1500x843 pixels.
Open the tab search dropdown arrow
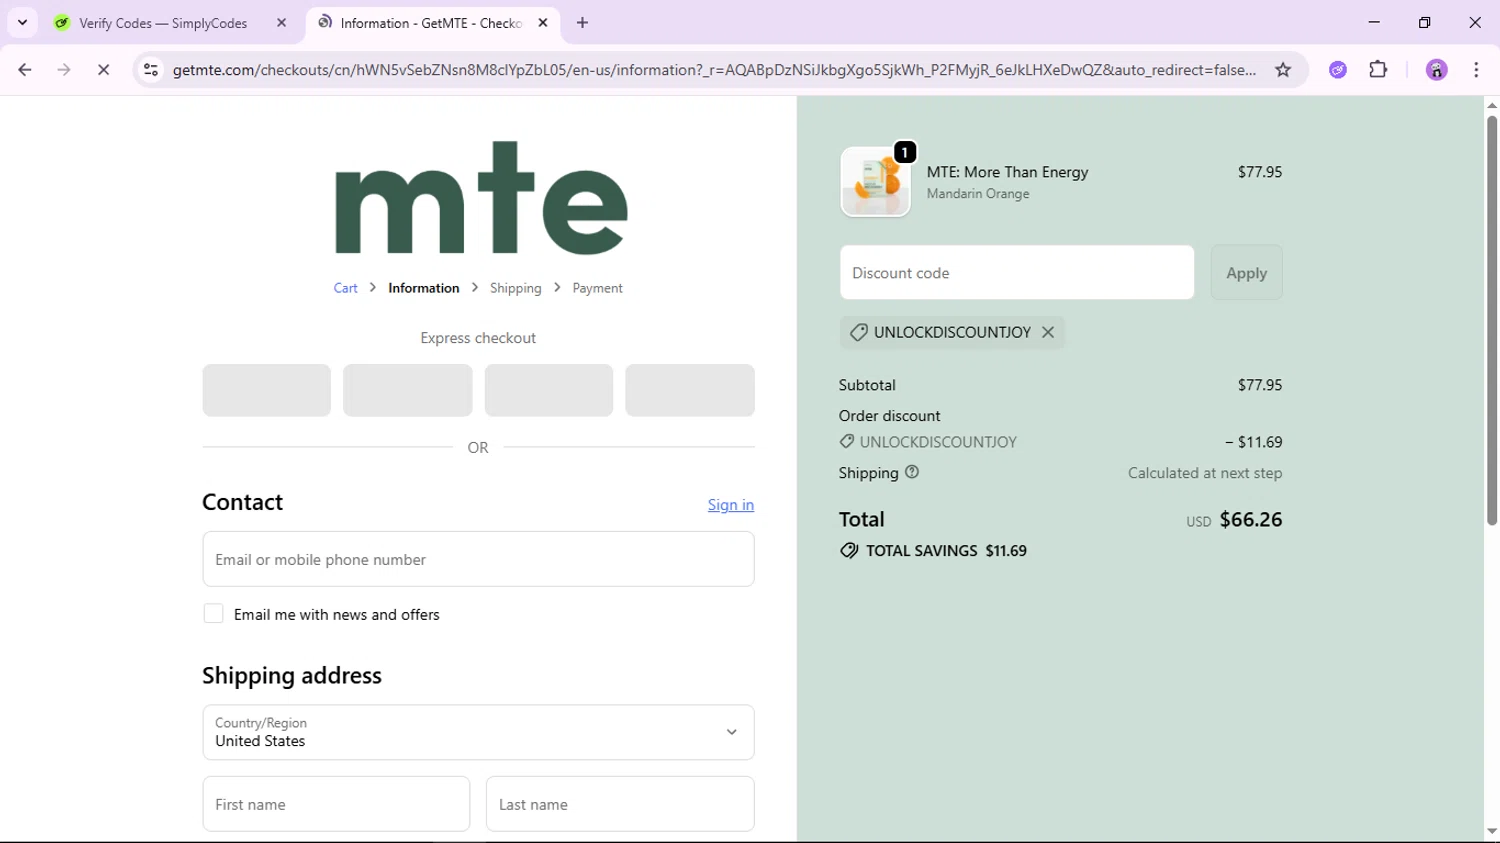22,22
